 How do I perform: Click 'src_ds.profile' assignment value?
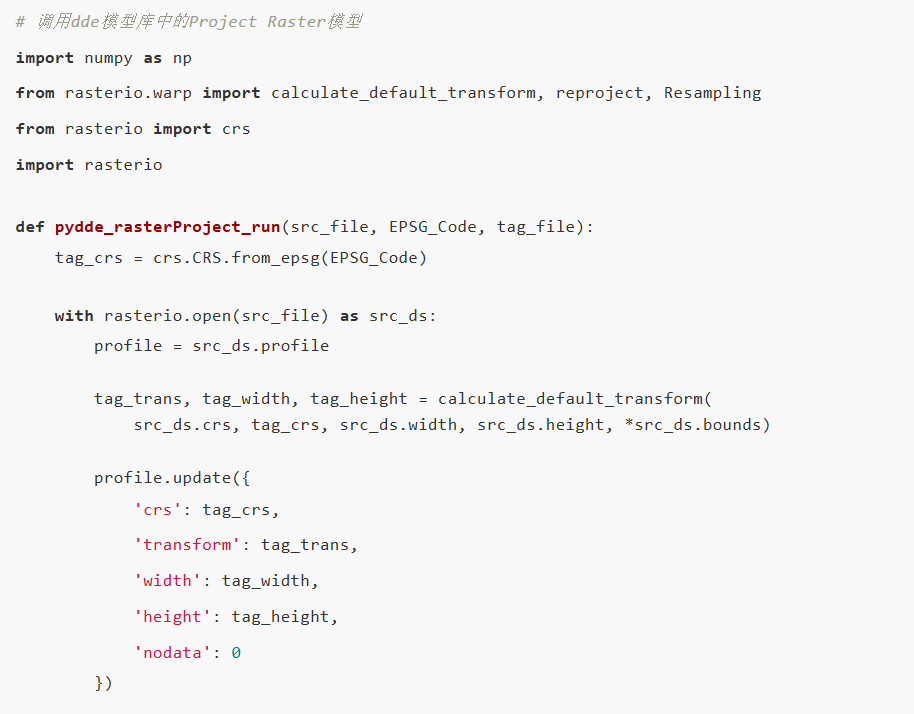(x=261, y=346)
